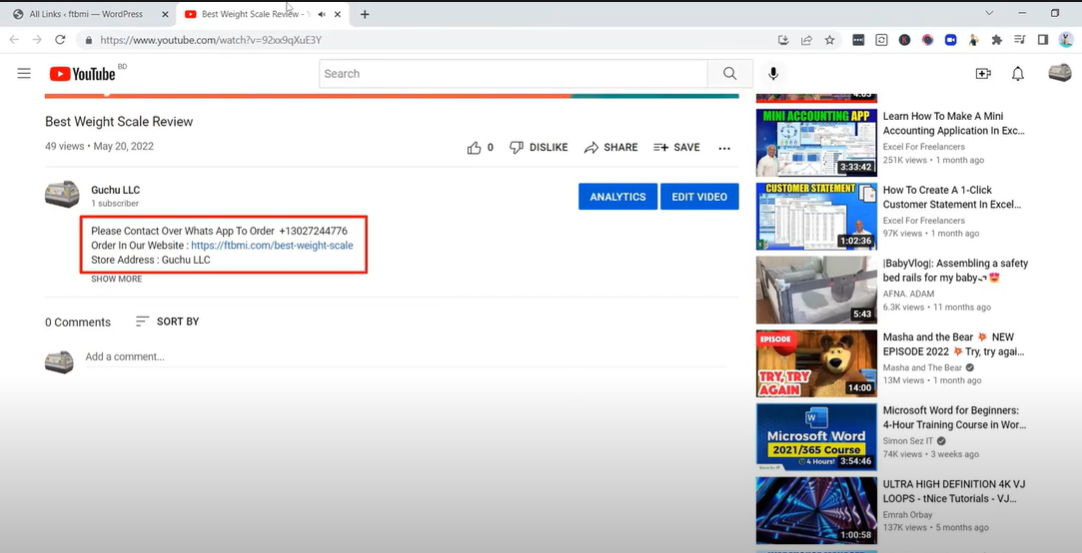Focus the YouTube search box
This screenshot has height=553, width=1082.
[x=513, y=73]
